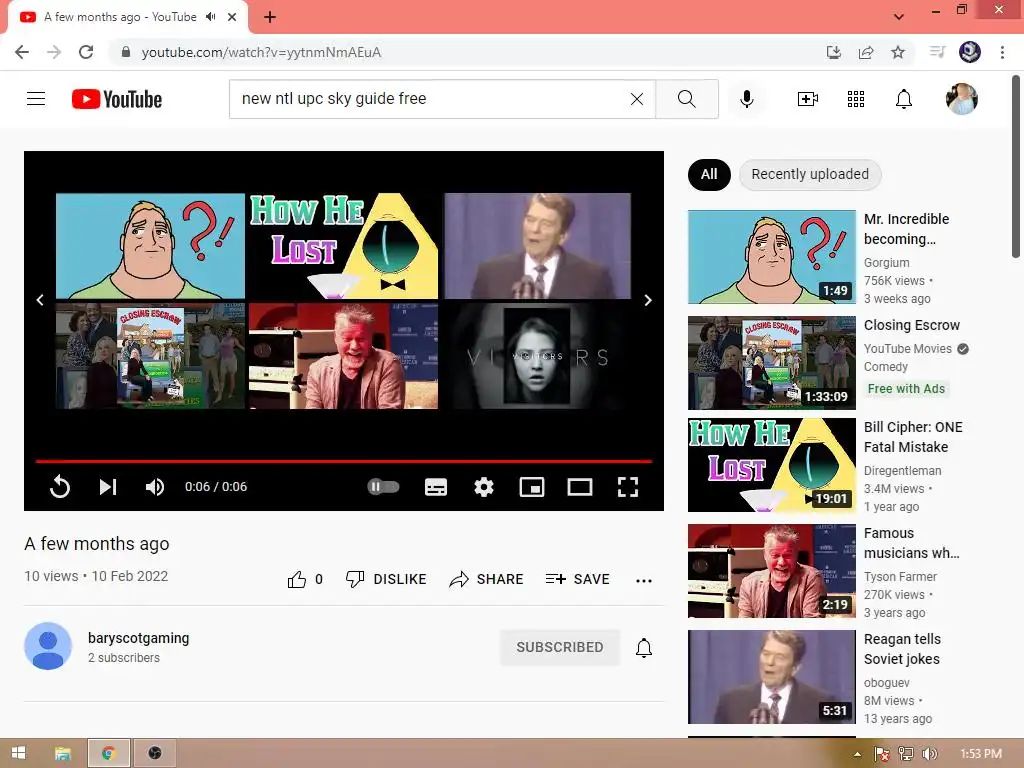Open the YouTube apps grid icon
The image size is (1024, 768).
(x=856, y=99)
